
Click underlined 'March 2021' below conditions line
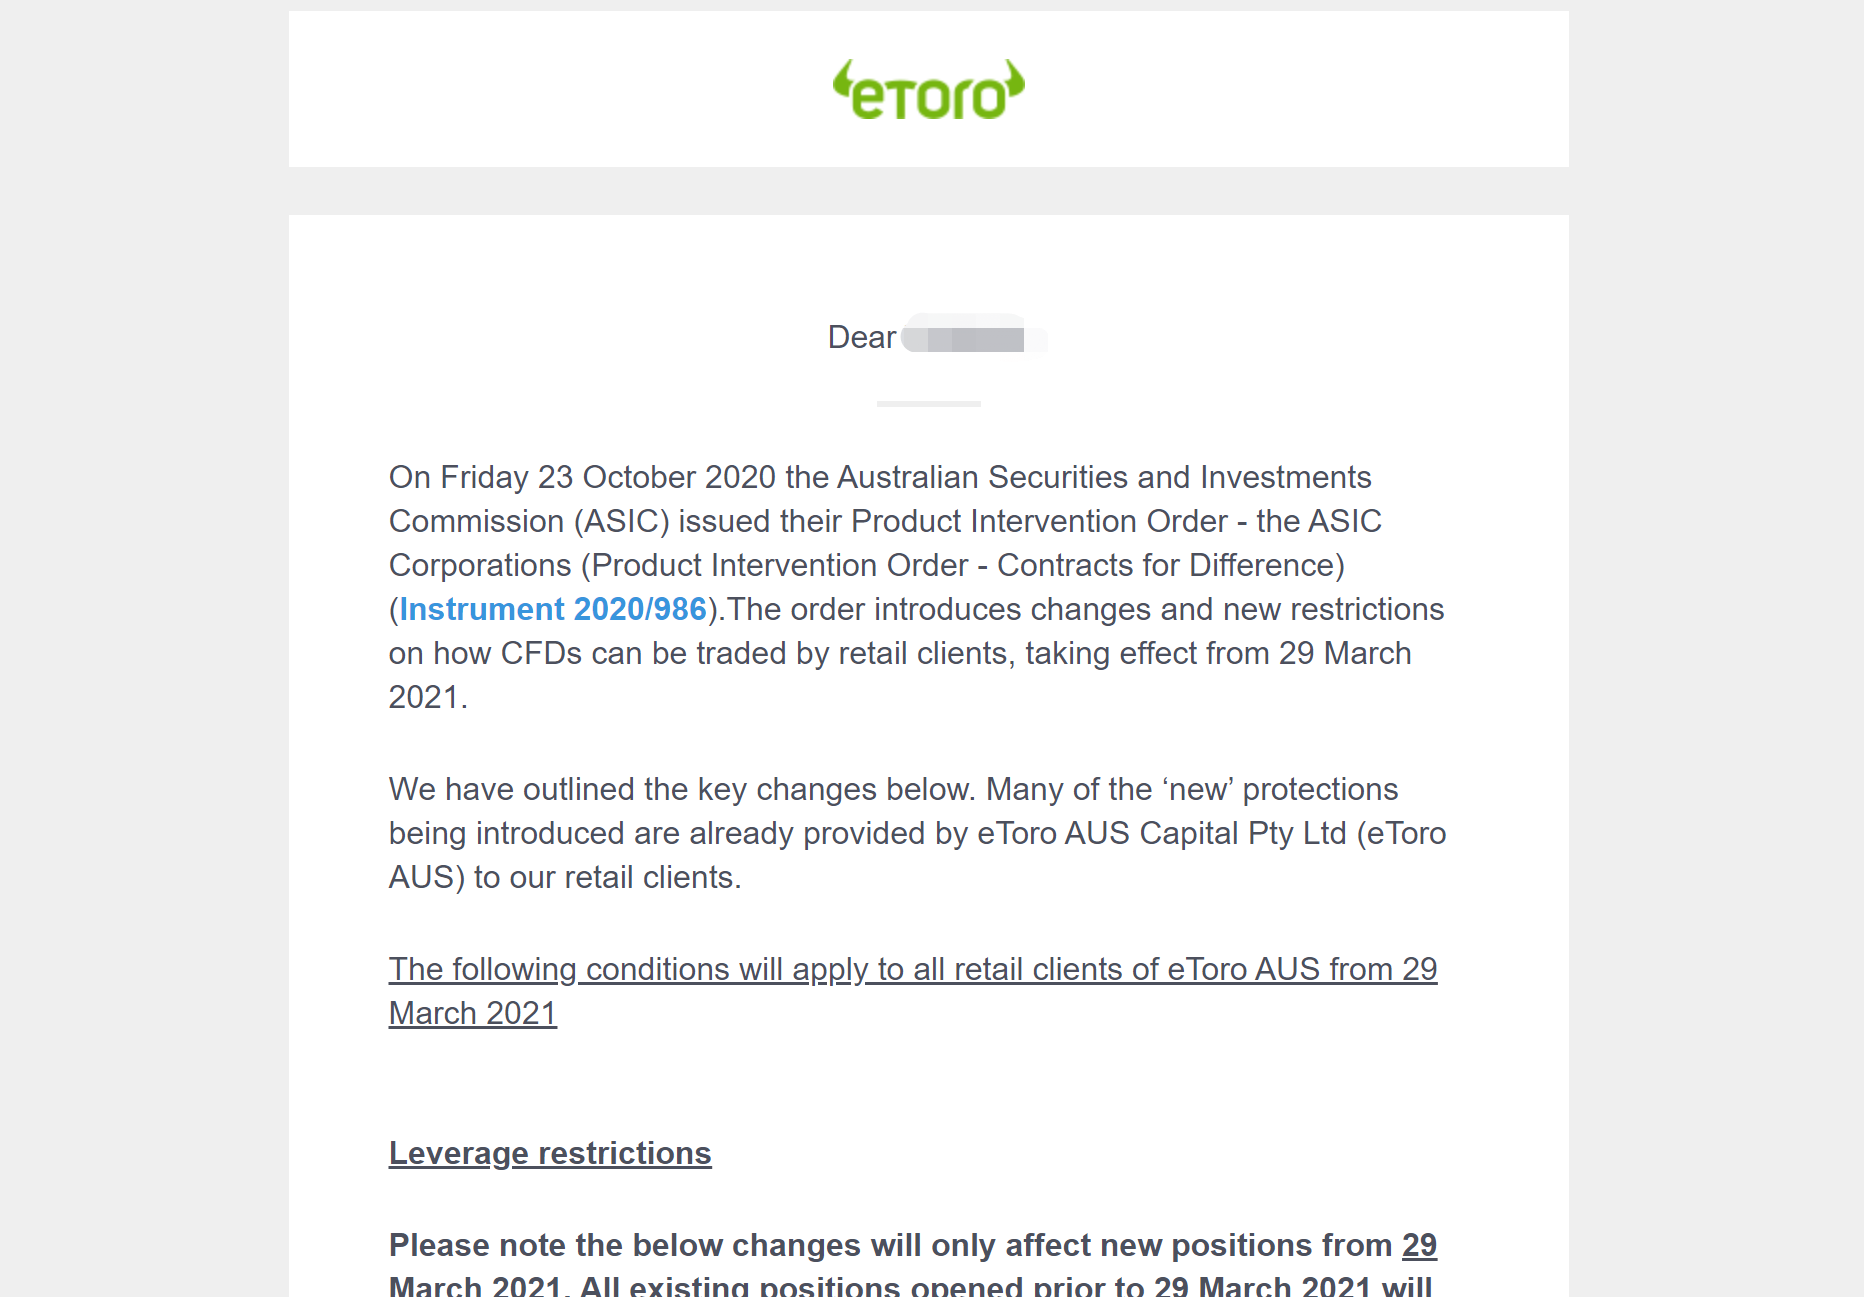(x=473, y=1013)
